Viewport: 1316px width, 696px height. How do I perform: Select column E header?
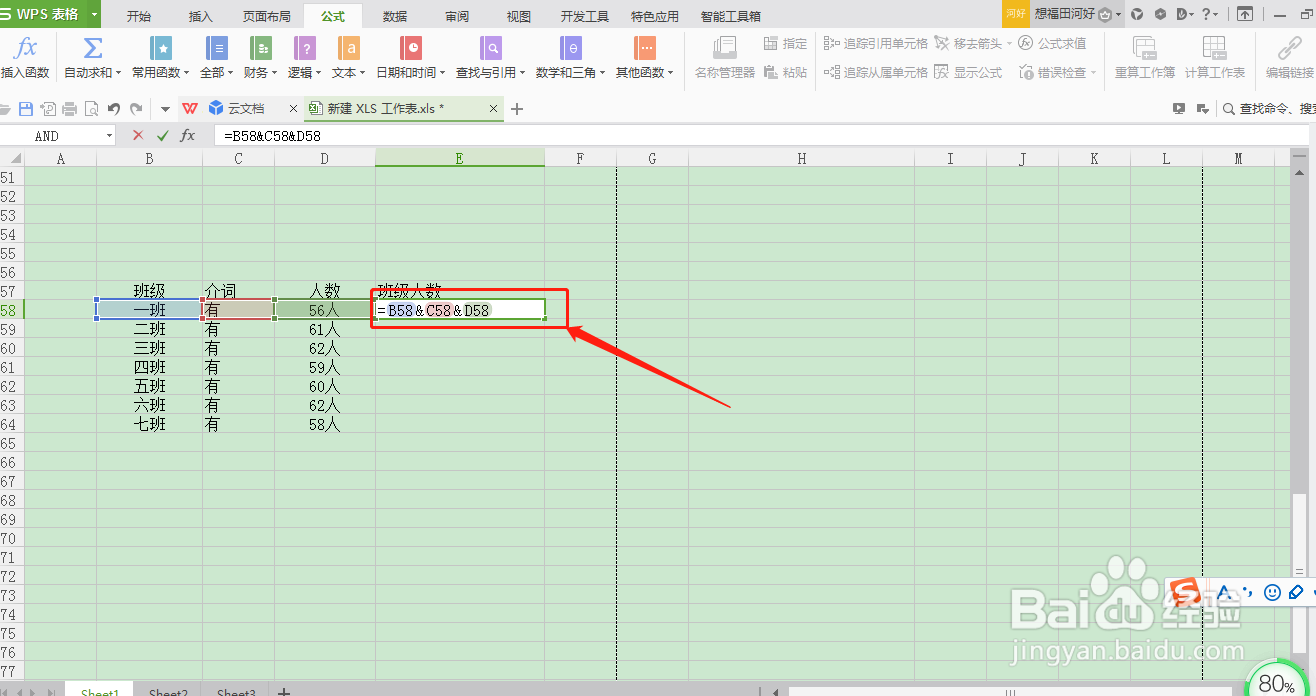coord(460,158)
